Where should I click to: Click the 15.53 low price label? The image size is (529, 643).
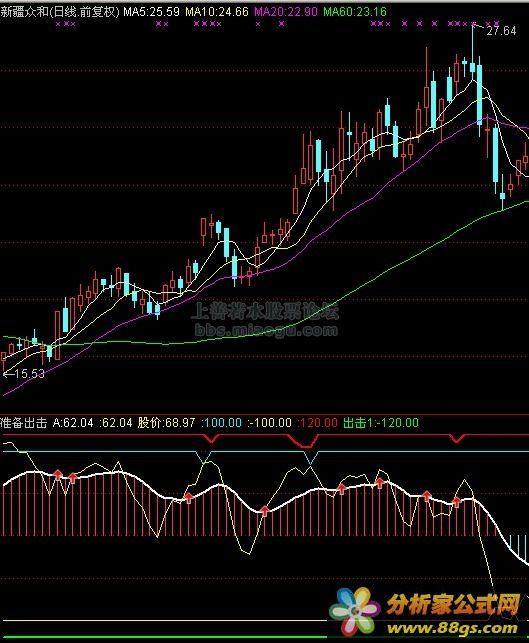(30, 374)
